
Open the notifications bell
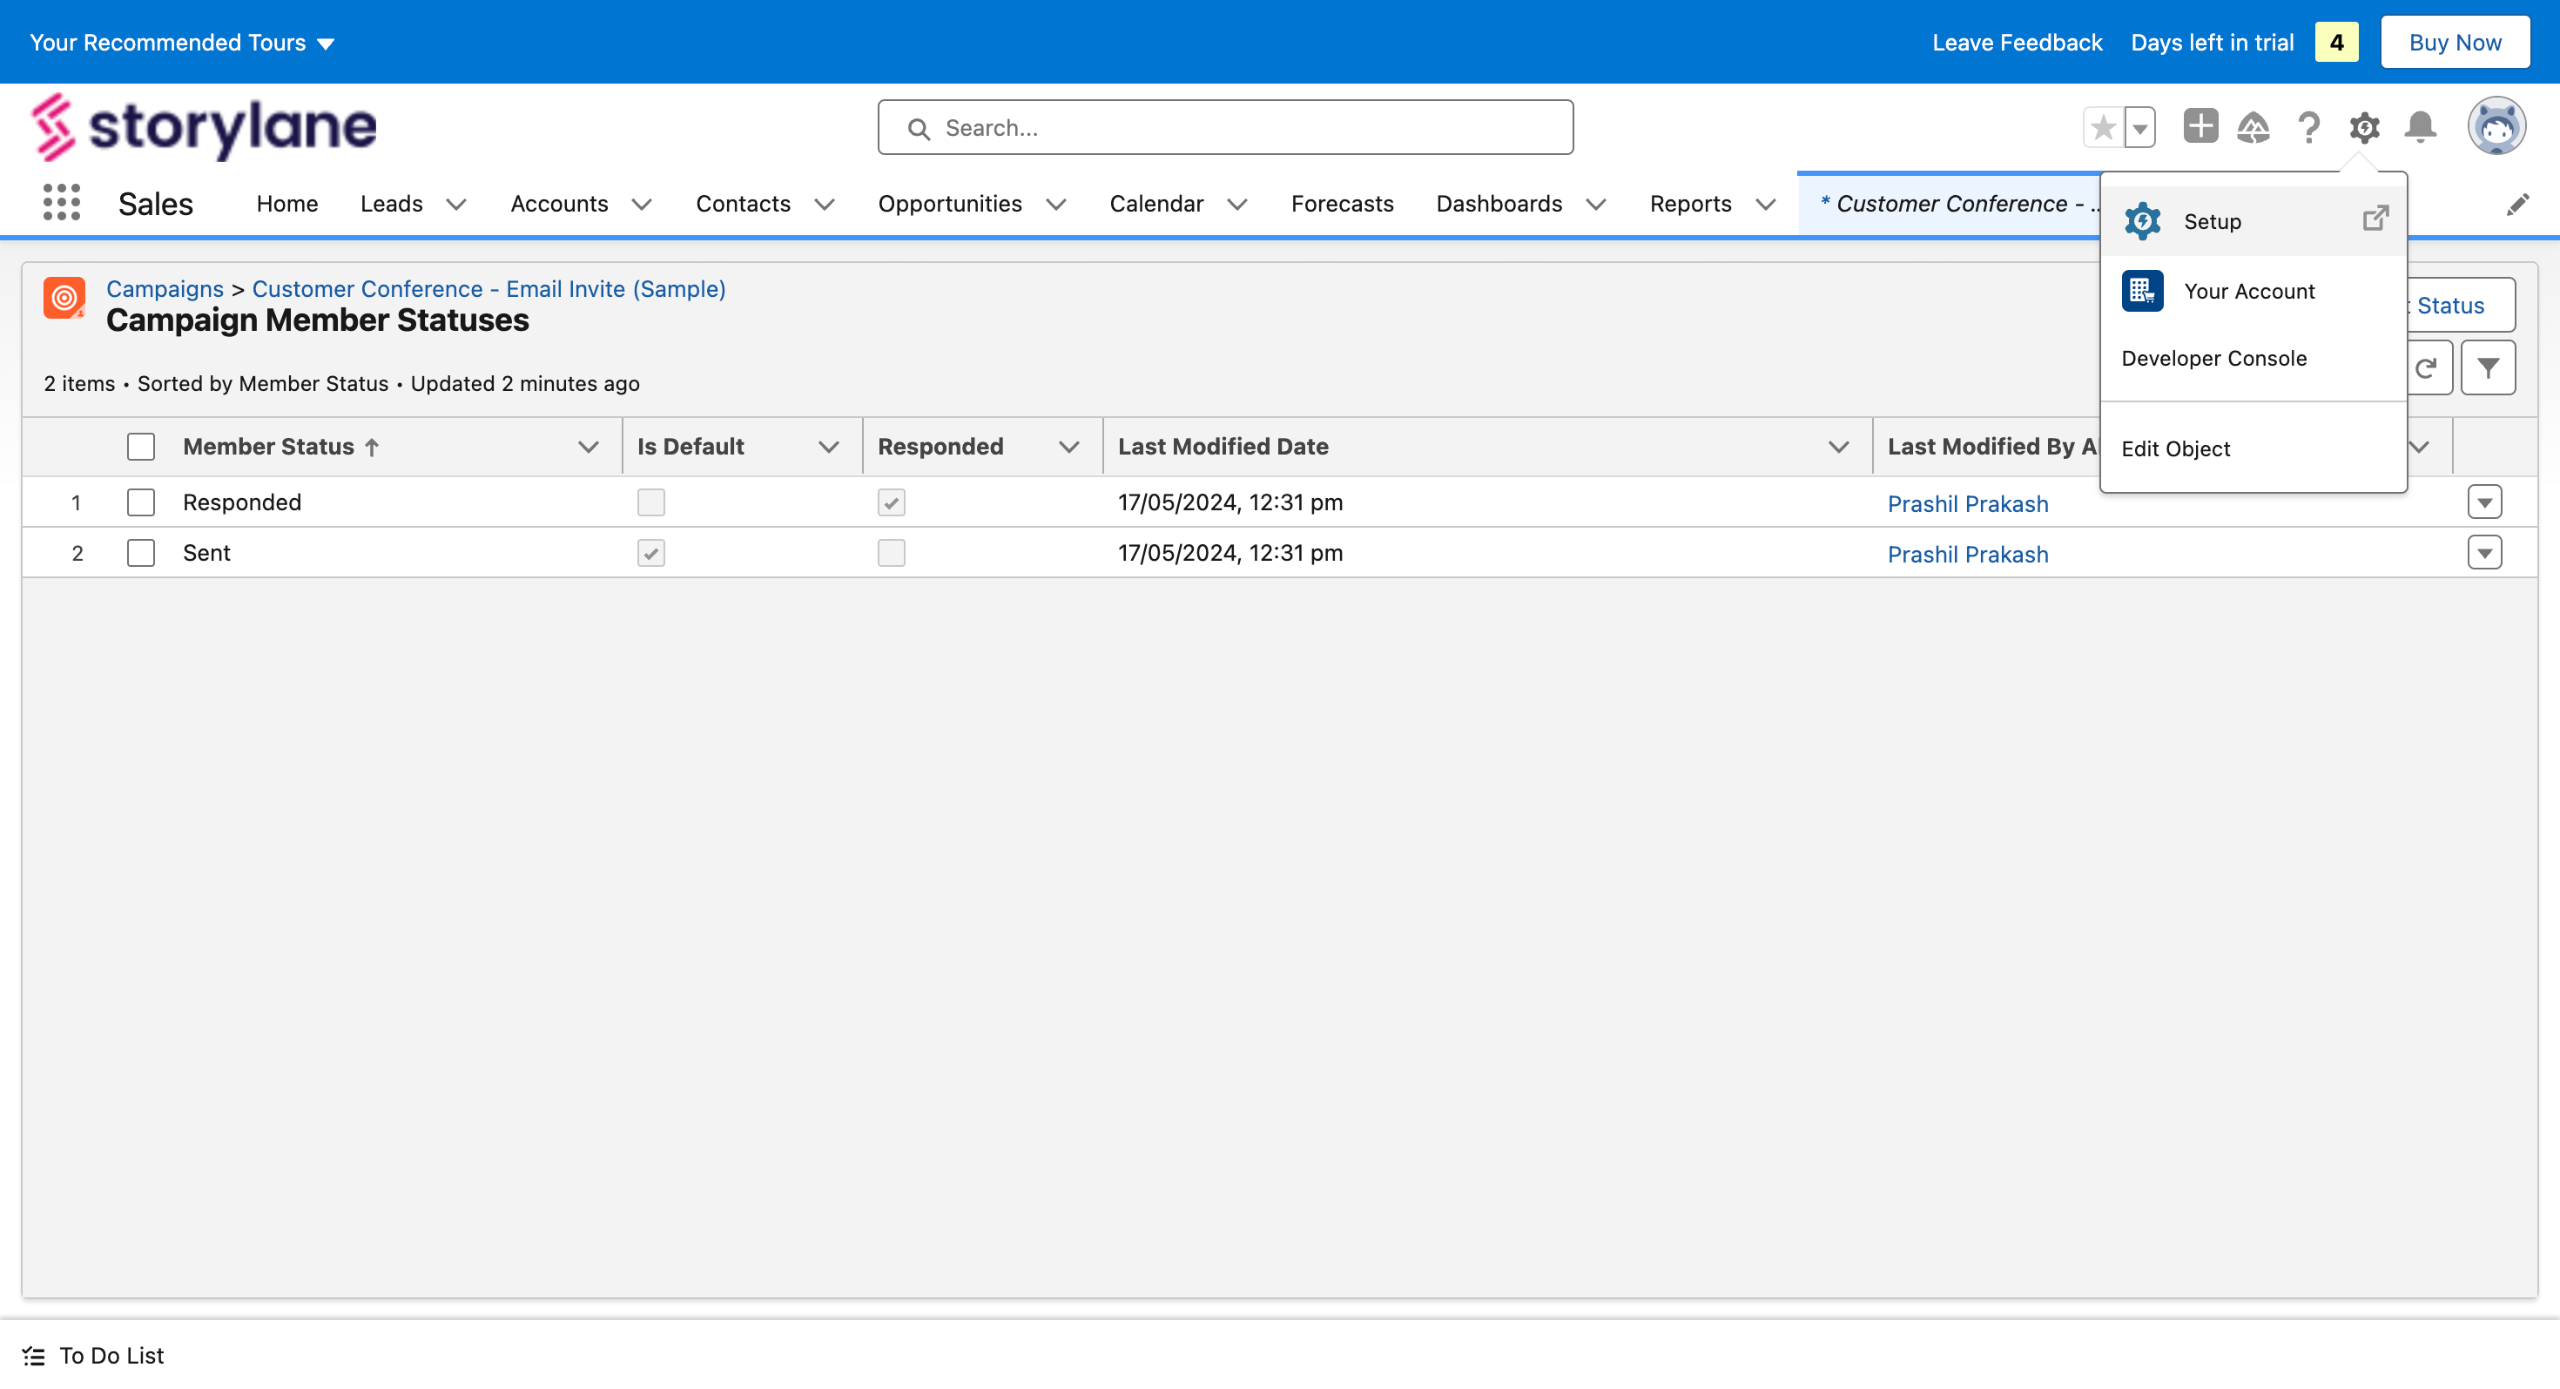pyautogui.click(x=2420, y=128)
